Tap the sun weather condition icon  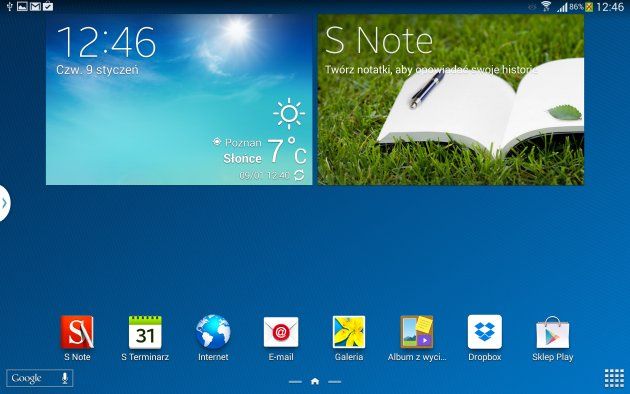click(x=289, y=113)
